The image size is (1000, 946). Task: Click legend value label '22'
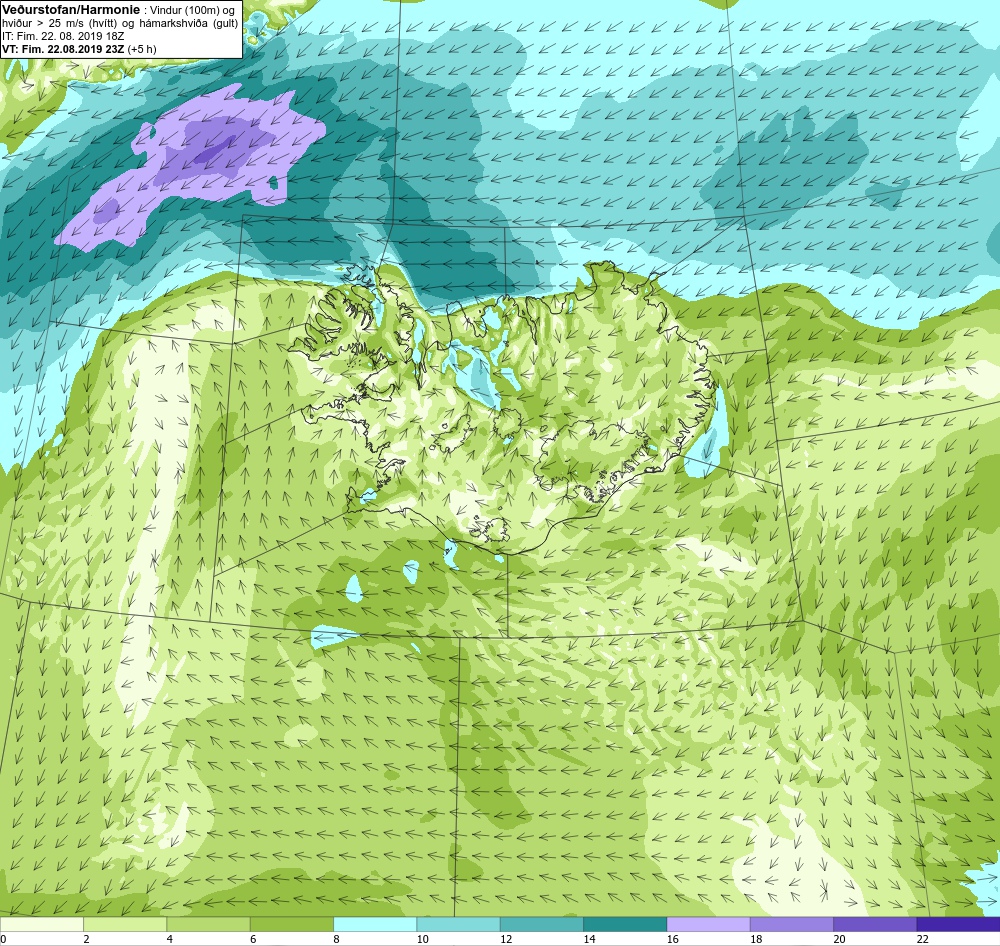point(923,939)
